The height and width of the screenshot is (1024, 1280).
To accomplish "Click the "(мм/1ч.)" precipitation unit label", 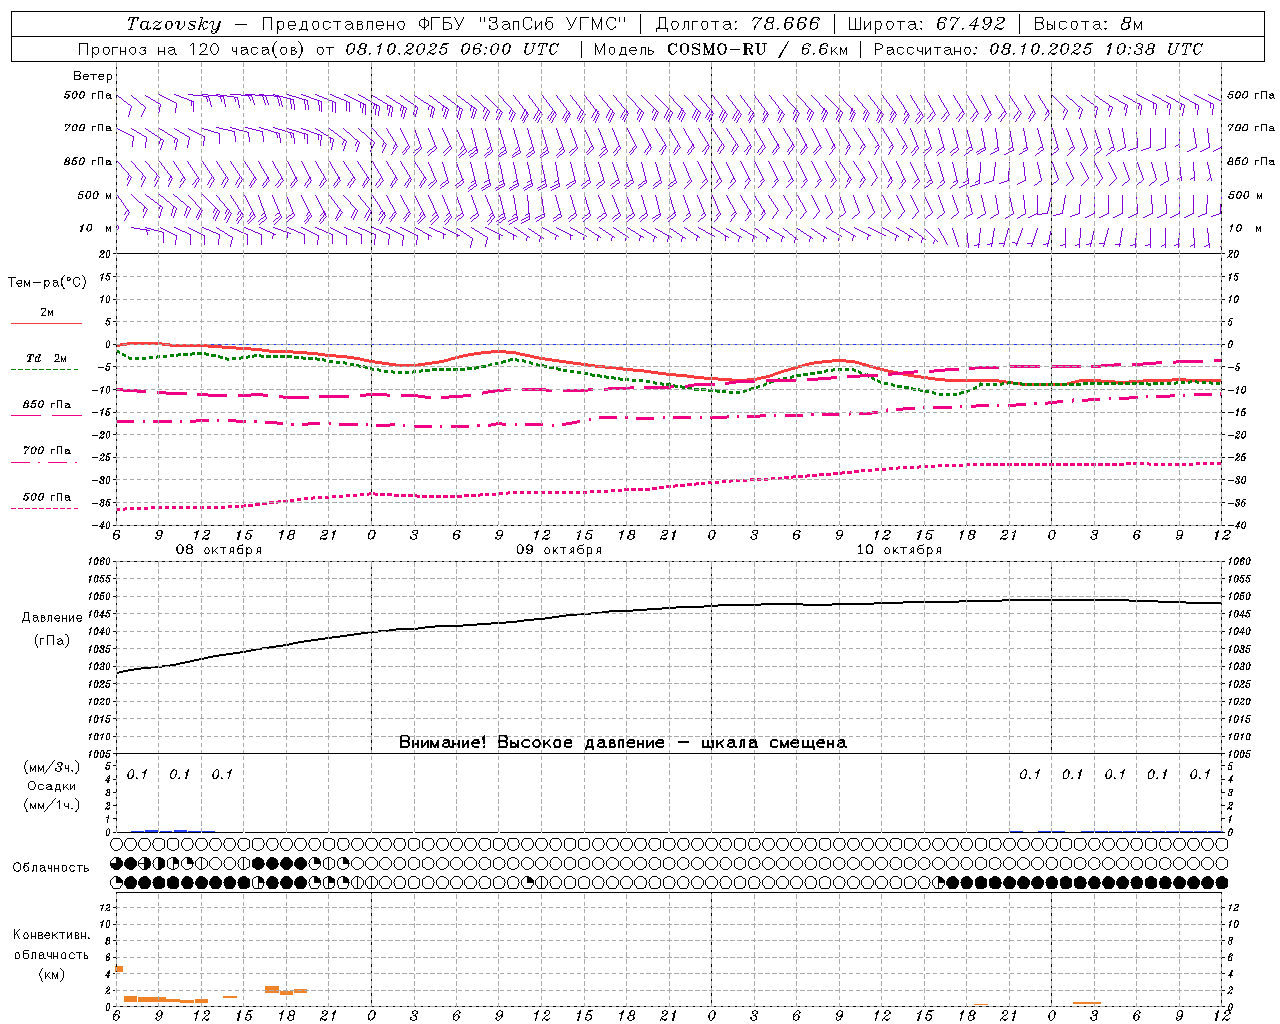I will pos(51,805).
